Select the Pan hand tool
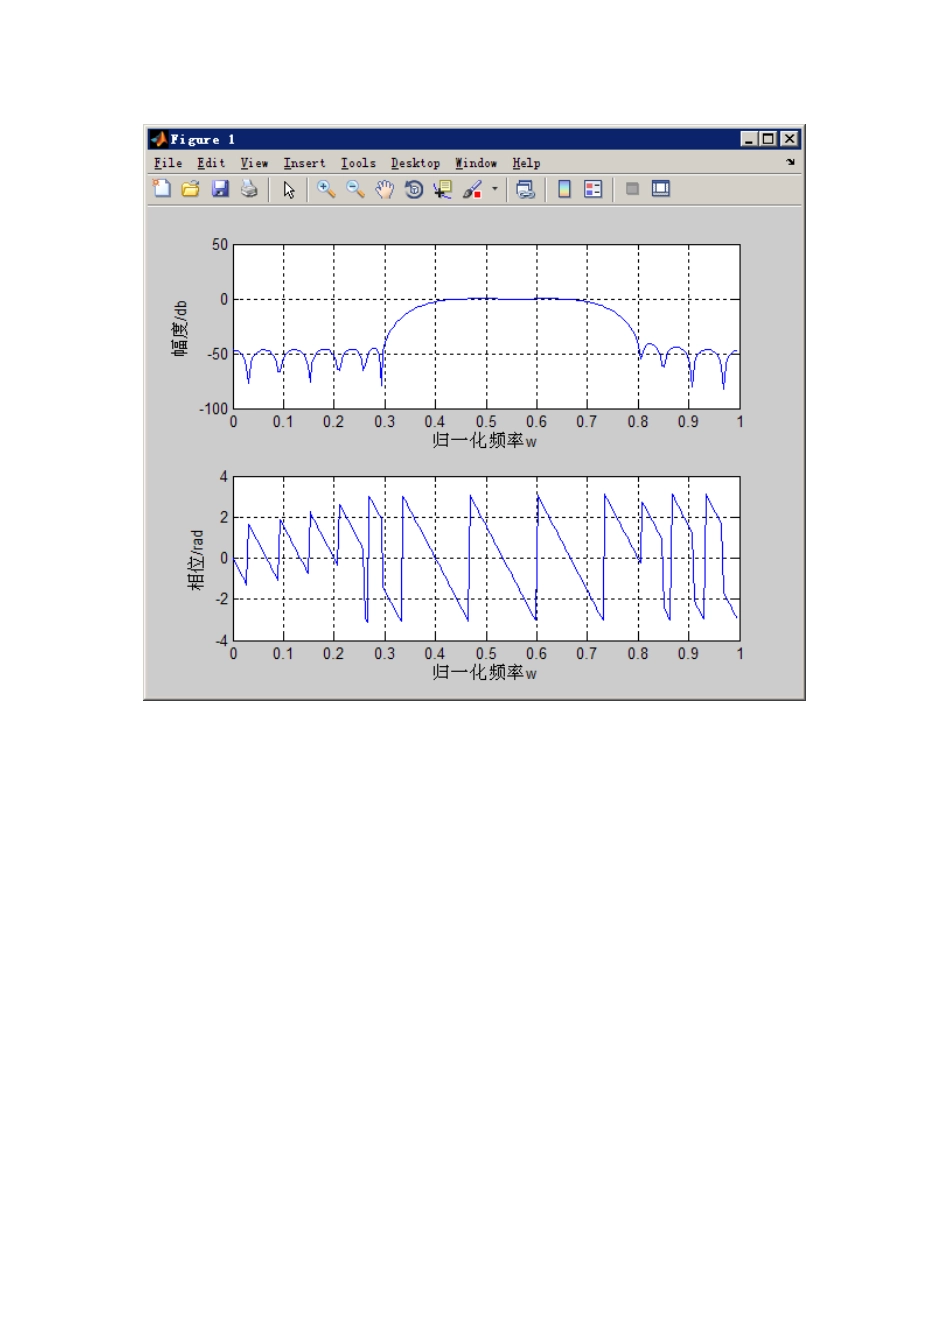950x1344 pixels. click(x=384, y=189)
